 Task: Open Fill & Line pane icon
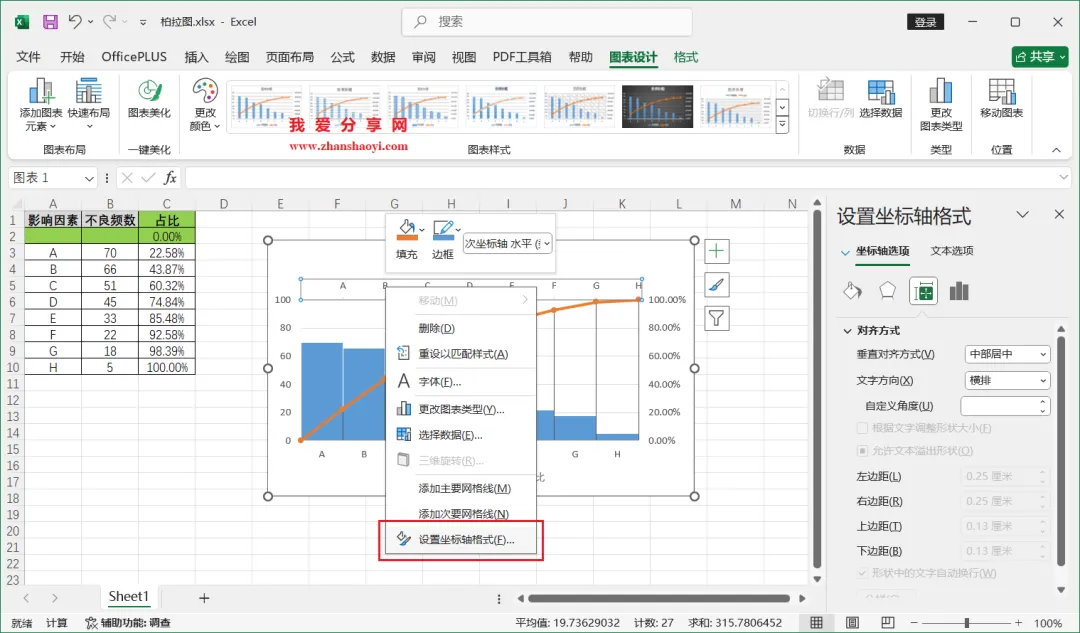(x=853, y=291)
